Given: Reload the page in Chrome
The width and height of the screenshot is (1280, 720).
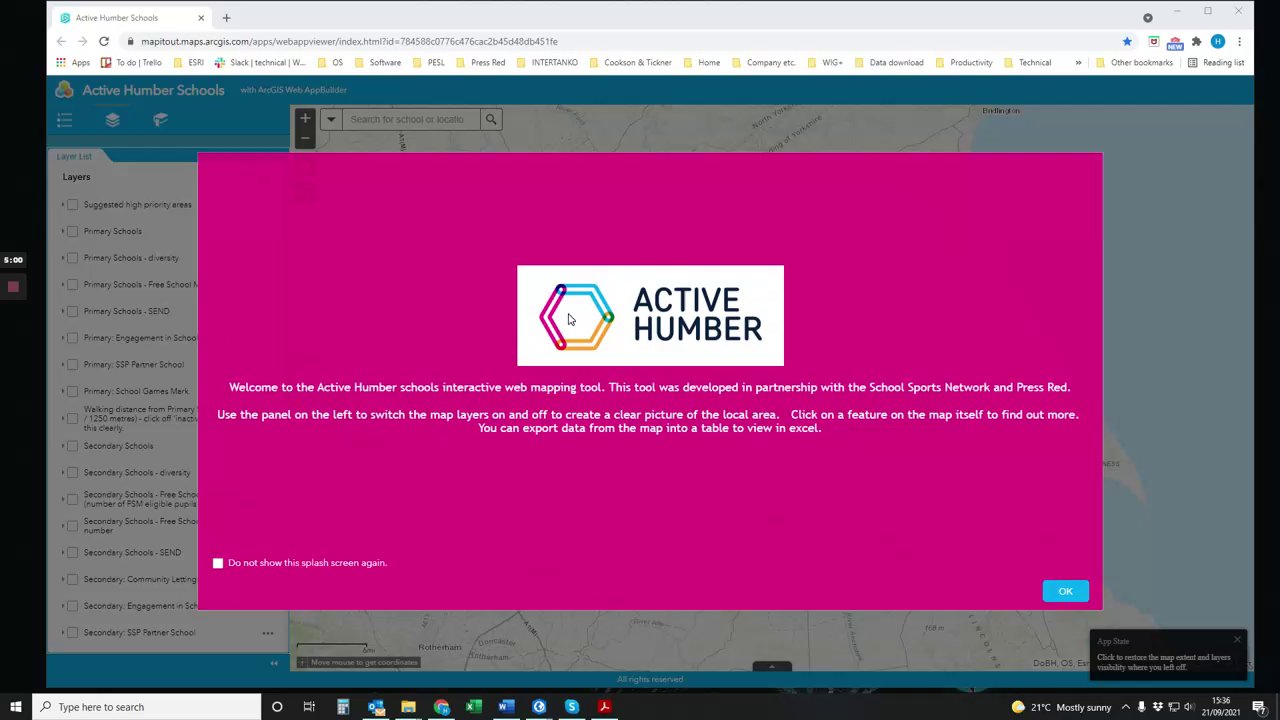Looking at the screenshot, I should click(x=104, y=41).
